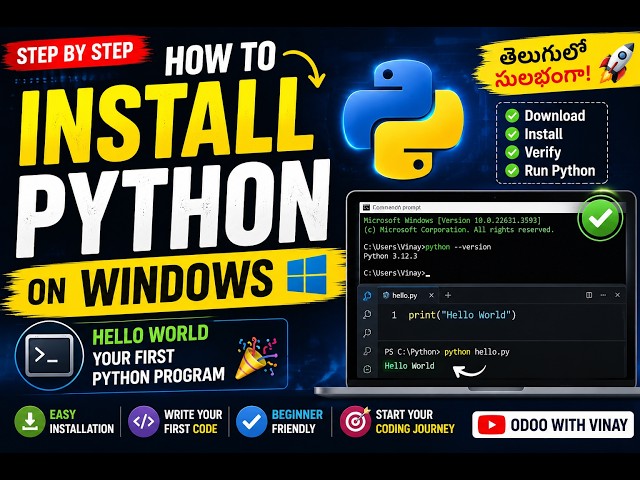
Task: Click the Microsoft Windows version line
Action: [x=452, y=220]
